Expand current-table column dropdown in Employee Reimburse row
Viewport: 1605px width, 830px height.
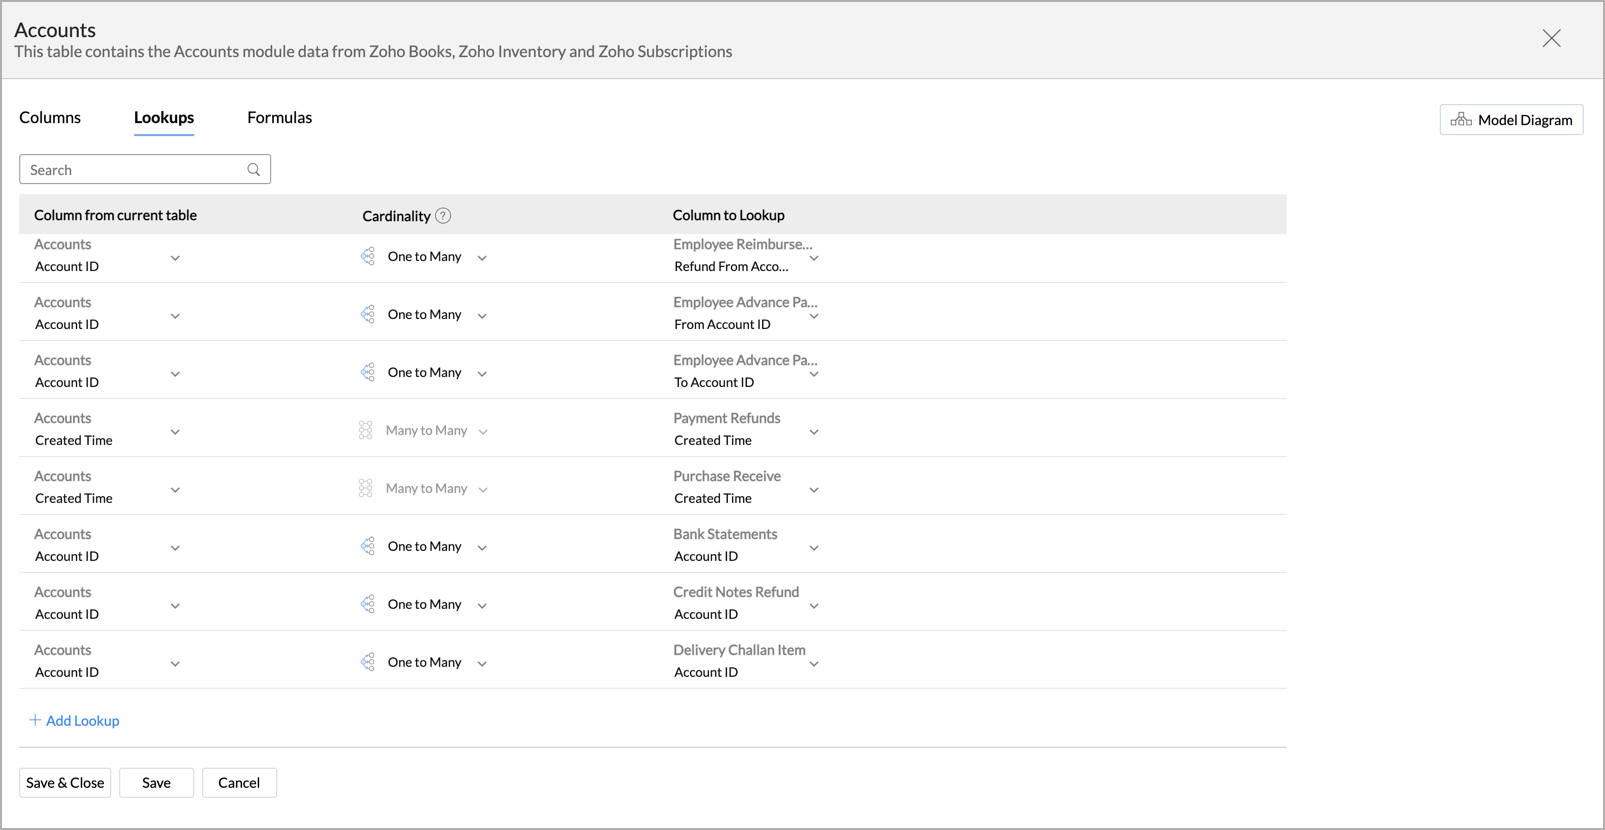click(x=175, y=258)
